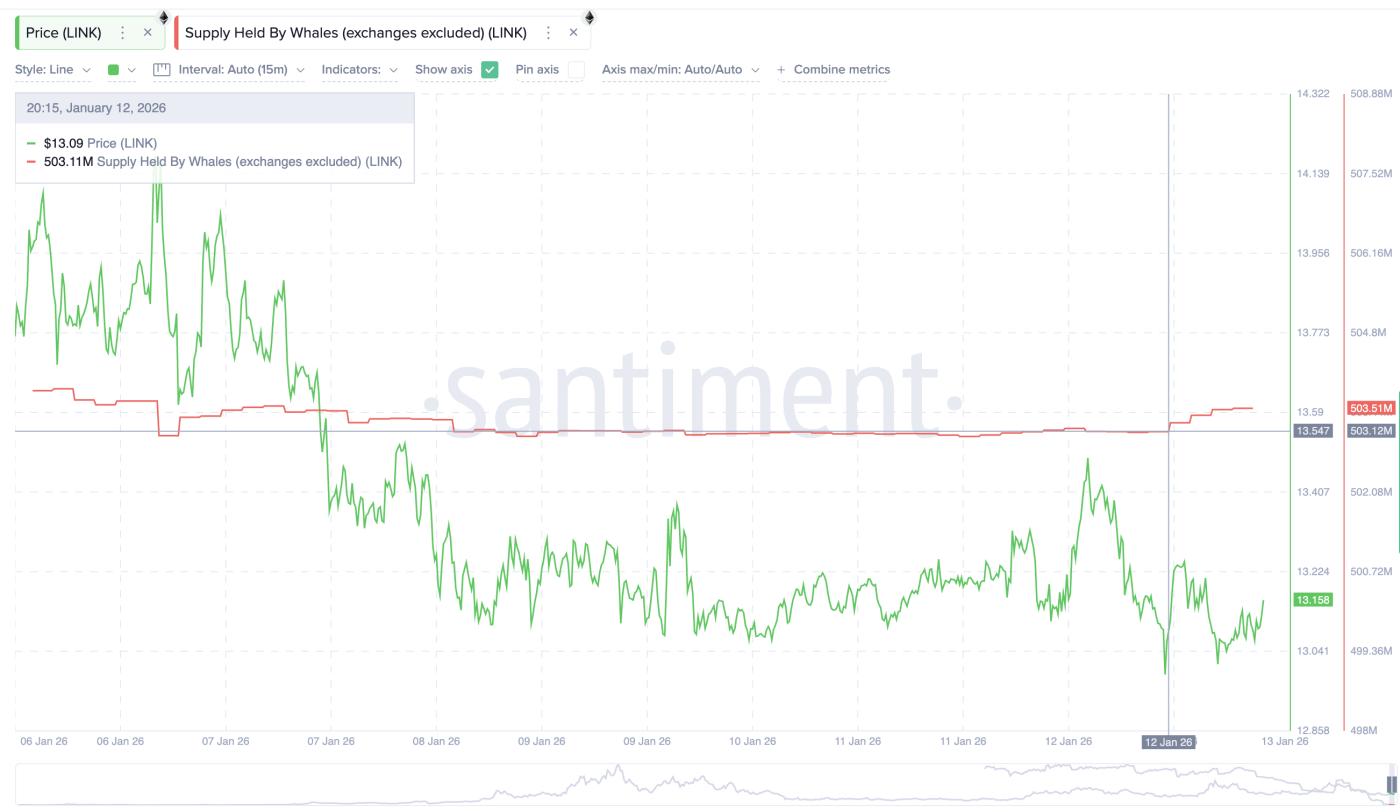Click the 13.041 price axis label

coord(1313,651)
